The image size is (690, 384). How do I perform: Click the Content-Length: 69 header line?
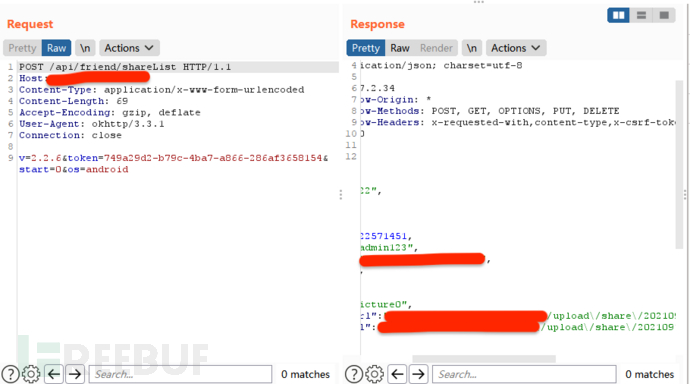point(73,101)
